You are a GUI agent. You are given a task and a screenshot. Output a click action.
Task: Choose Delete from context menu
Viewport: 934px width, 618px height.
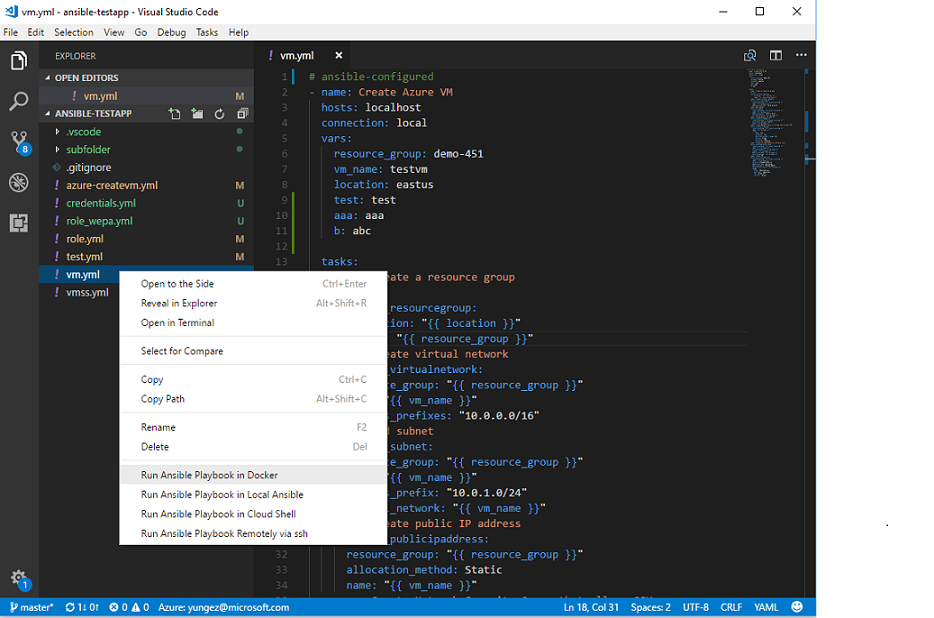[x=253, y=447]
